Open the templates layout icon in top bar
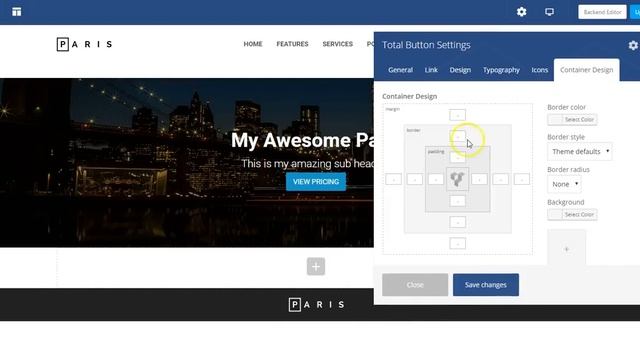 (x=17, y=12)
